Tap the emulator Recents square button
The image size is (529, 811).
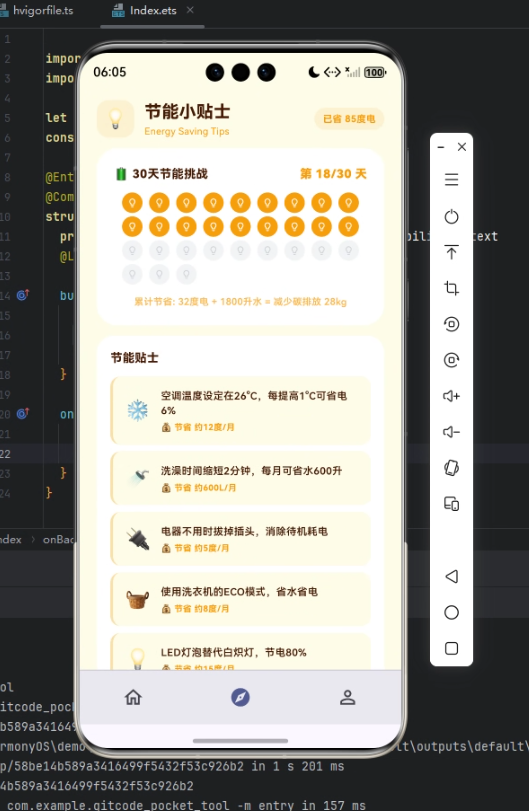(x=451, y=648)
